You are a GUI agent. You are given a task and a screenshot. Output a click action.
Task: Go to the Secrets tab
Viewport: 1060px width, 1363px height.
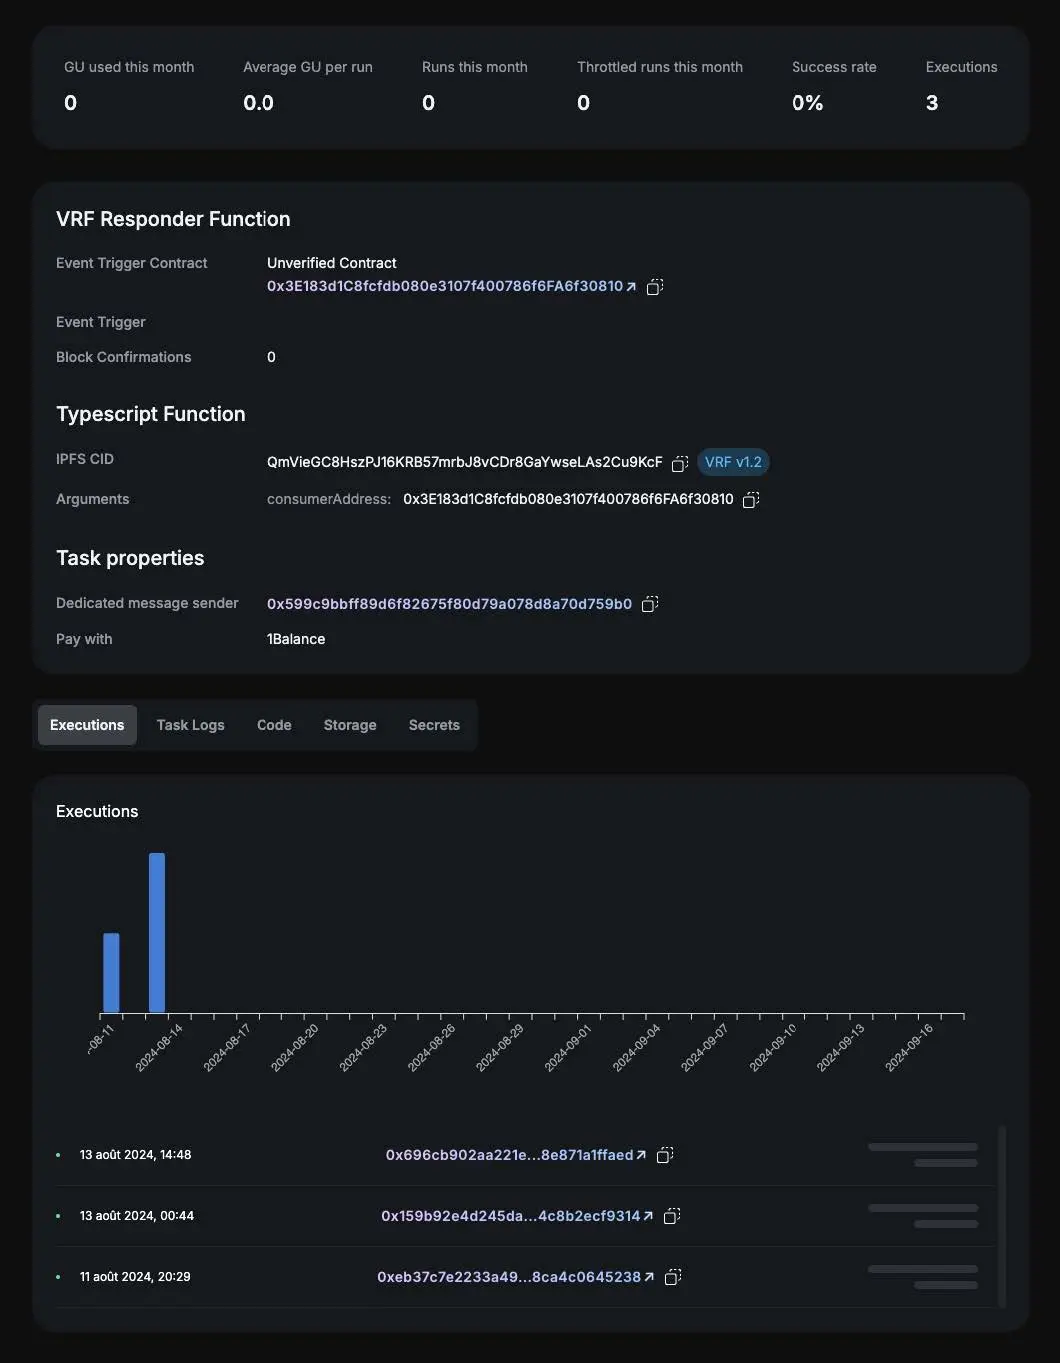pyautogui.click(x=434, y=725)
